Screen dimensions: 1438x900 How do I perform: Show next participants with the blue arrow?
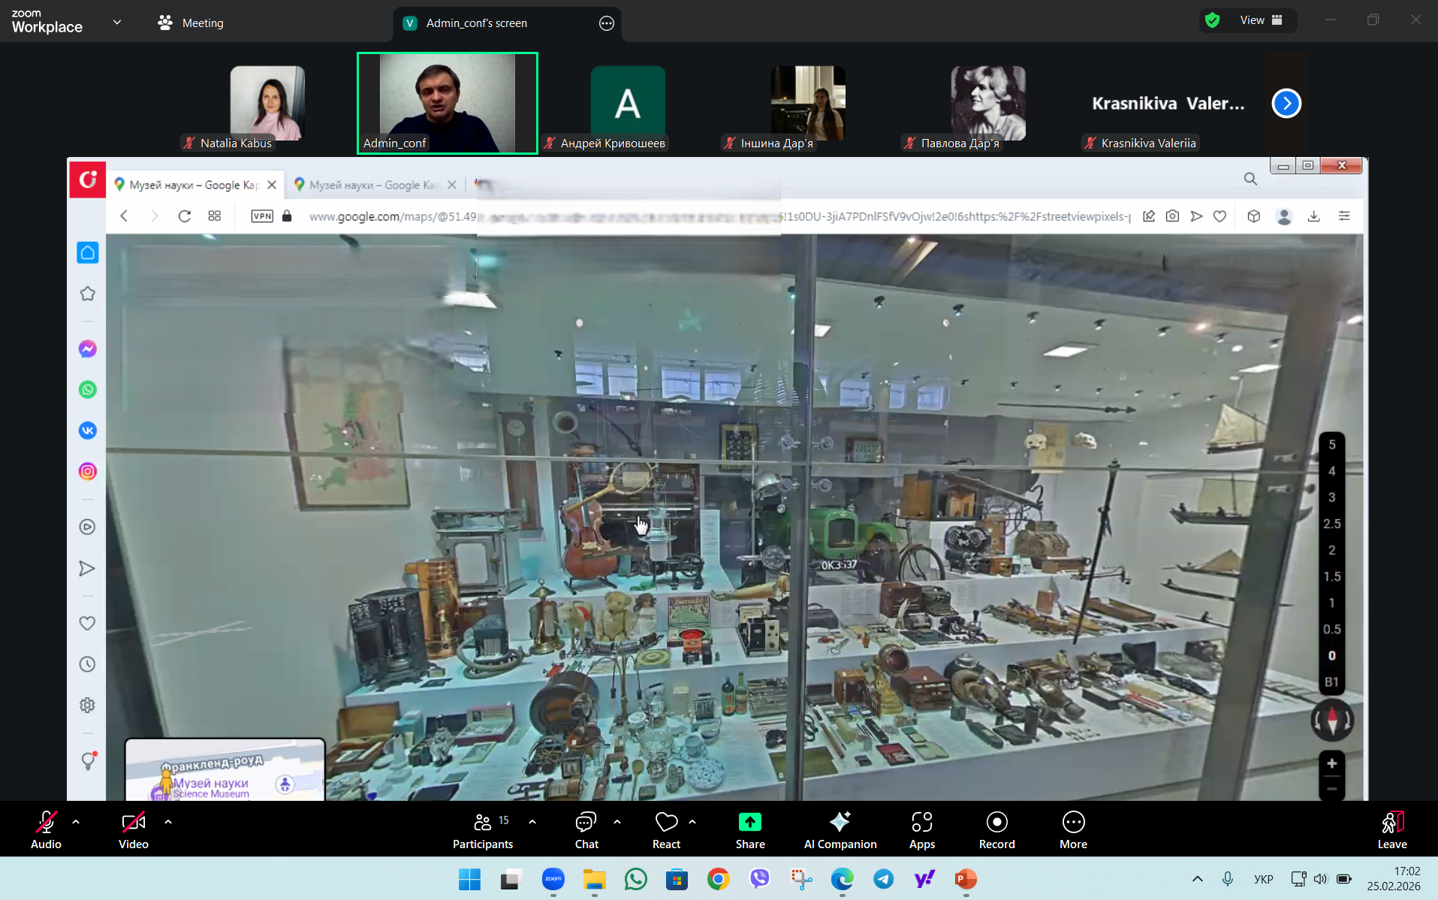(1286, 103)
